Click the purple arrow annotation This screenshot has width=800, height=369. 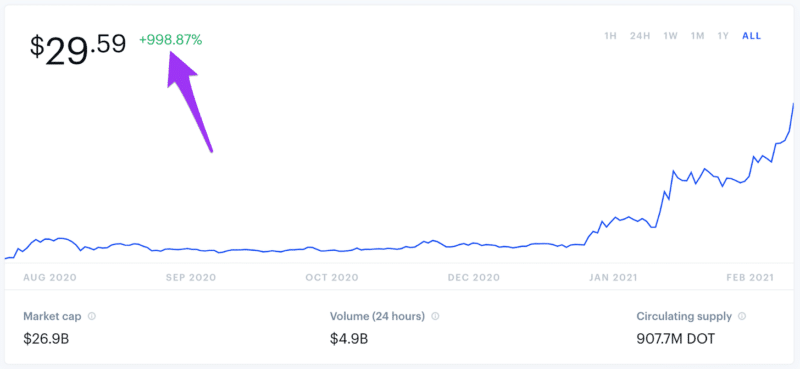188,100
